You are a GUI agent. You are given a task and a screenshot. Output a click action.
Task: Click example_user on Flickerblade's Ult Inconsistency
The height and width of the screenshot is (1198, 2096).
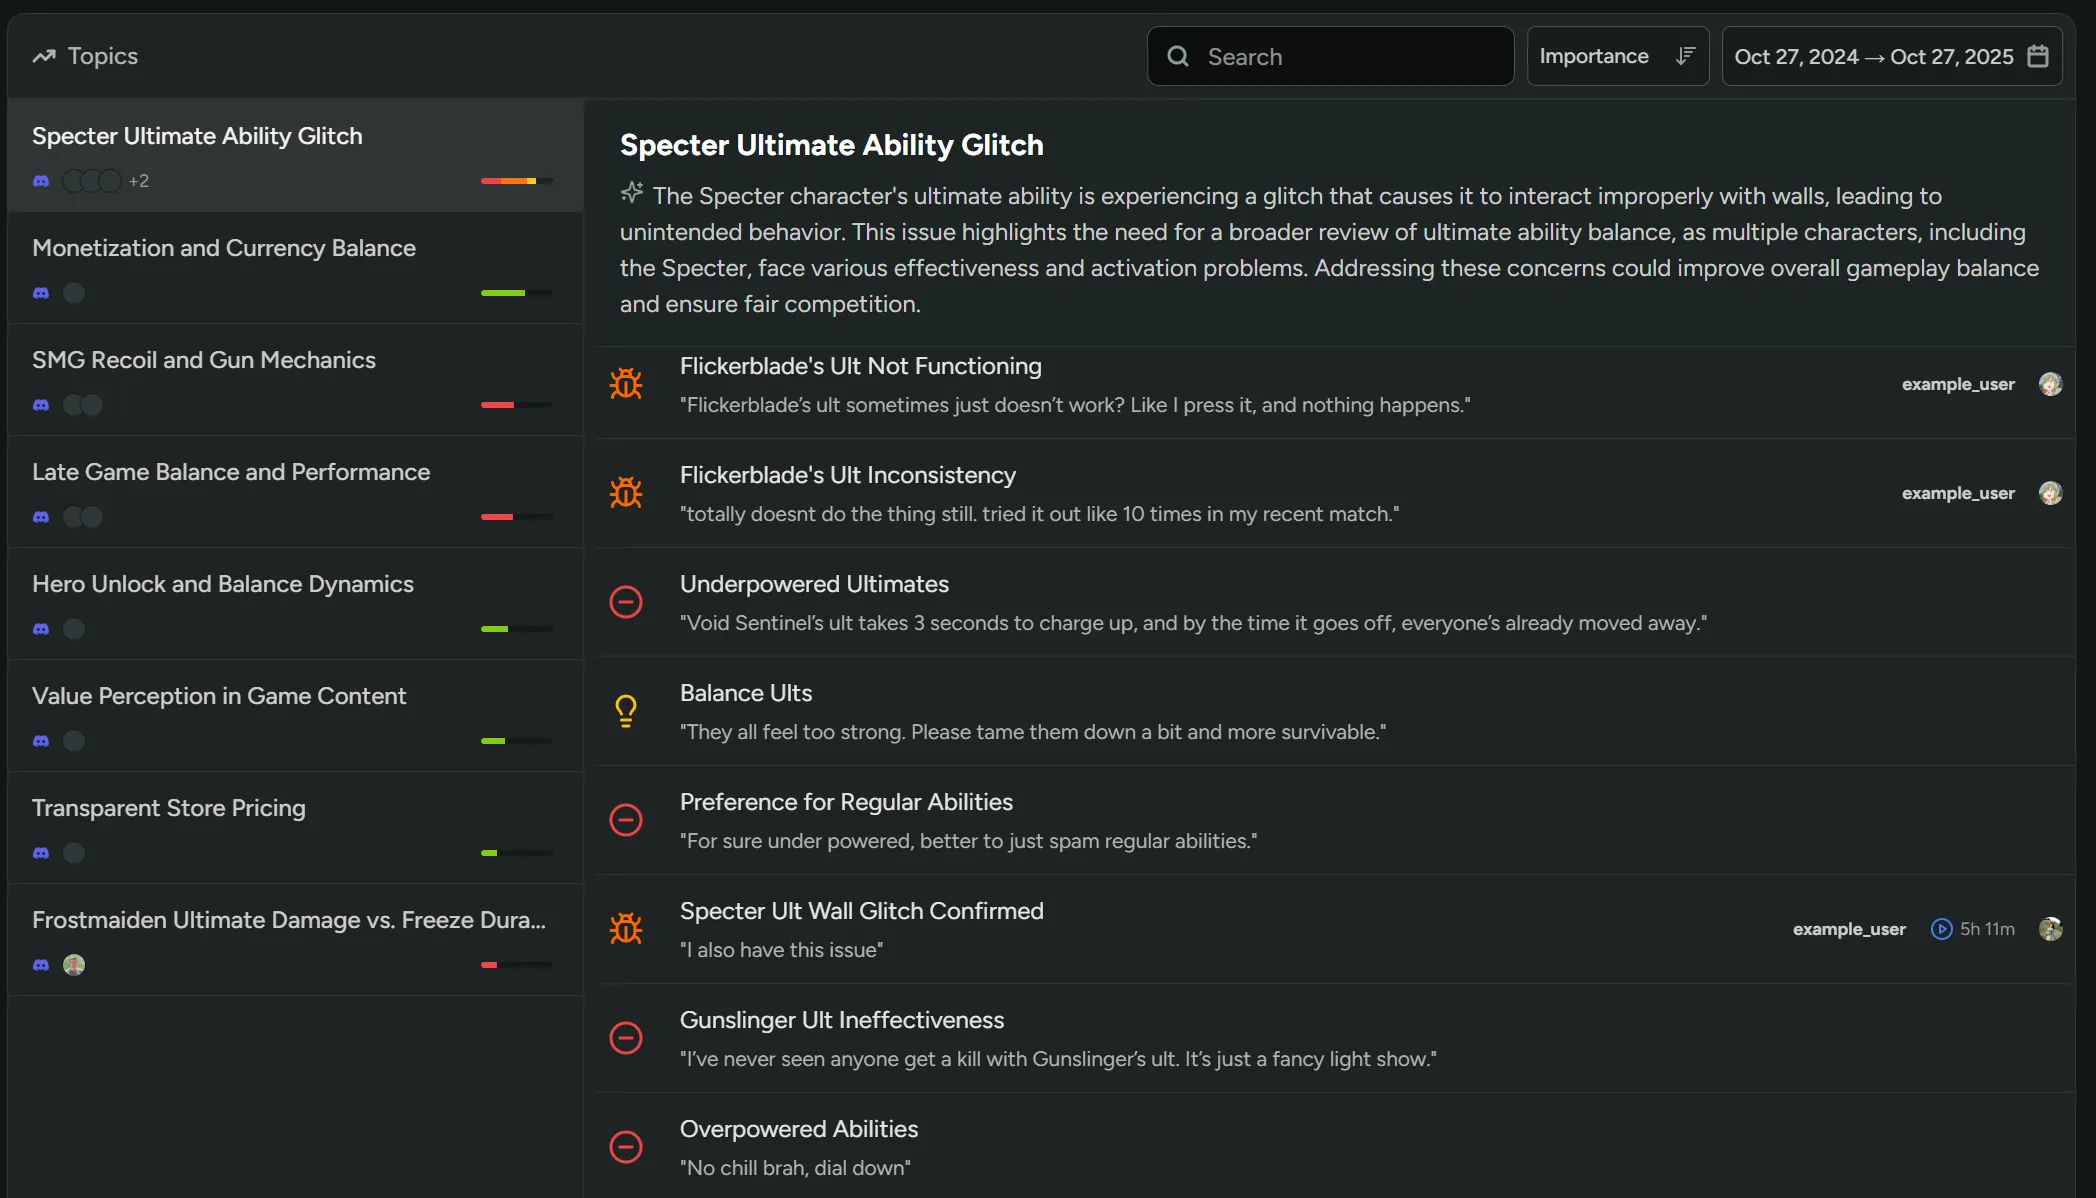coord(1957,493)
